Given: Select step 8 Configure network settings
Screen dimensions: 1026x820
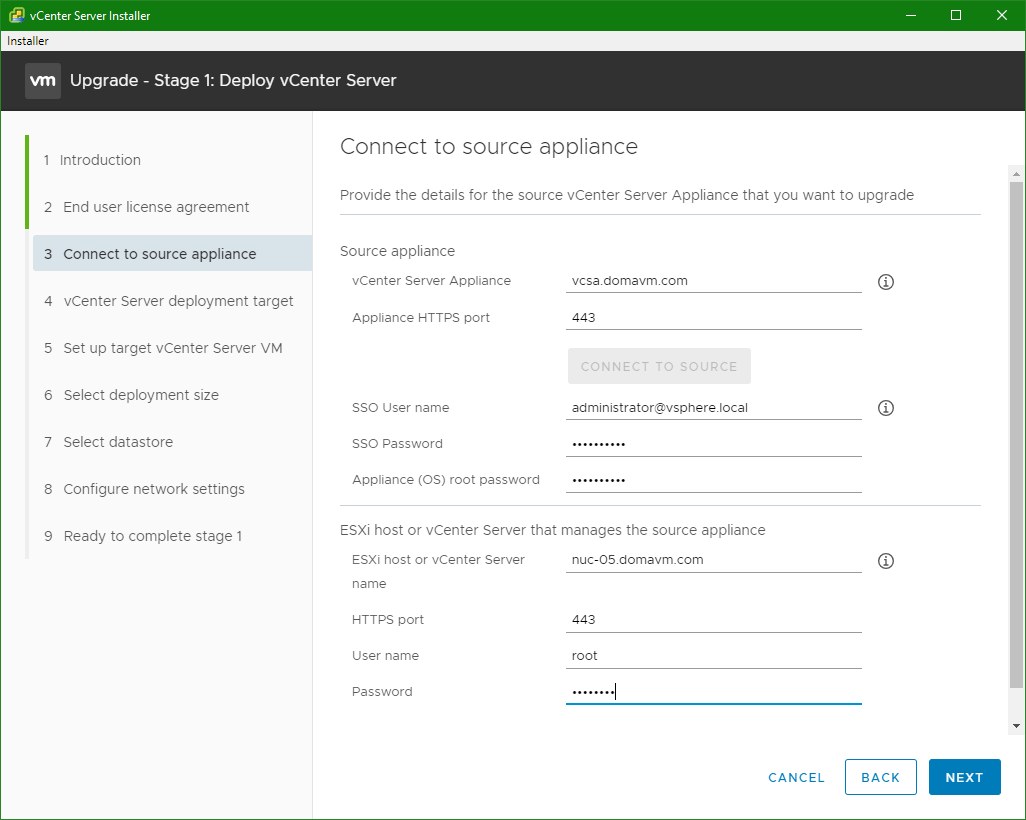Looking at the screenshot, I should [144, 489].
